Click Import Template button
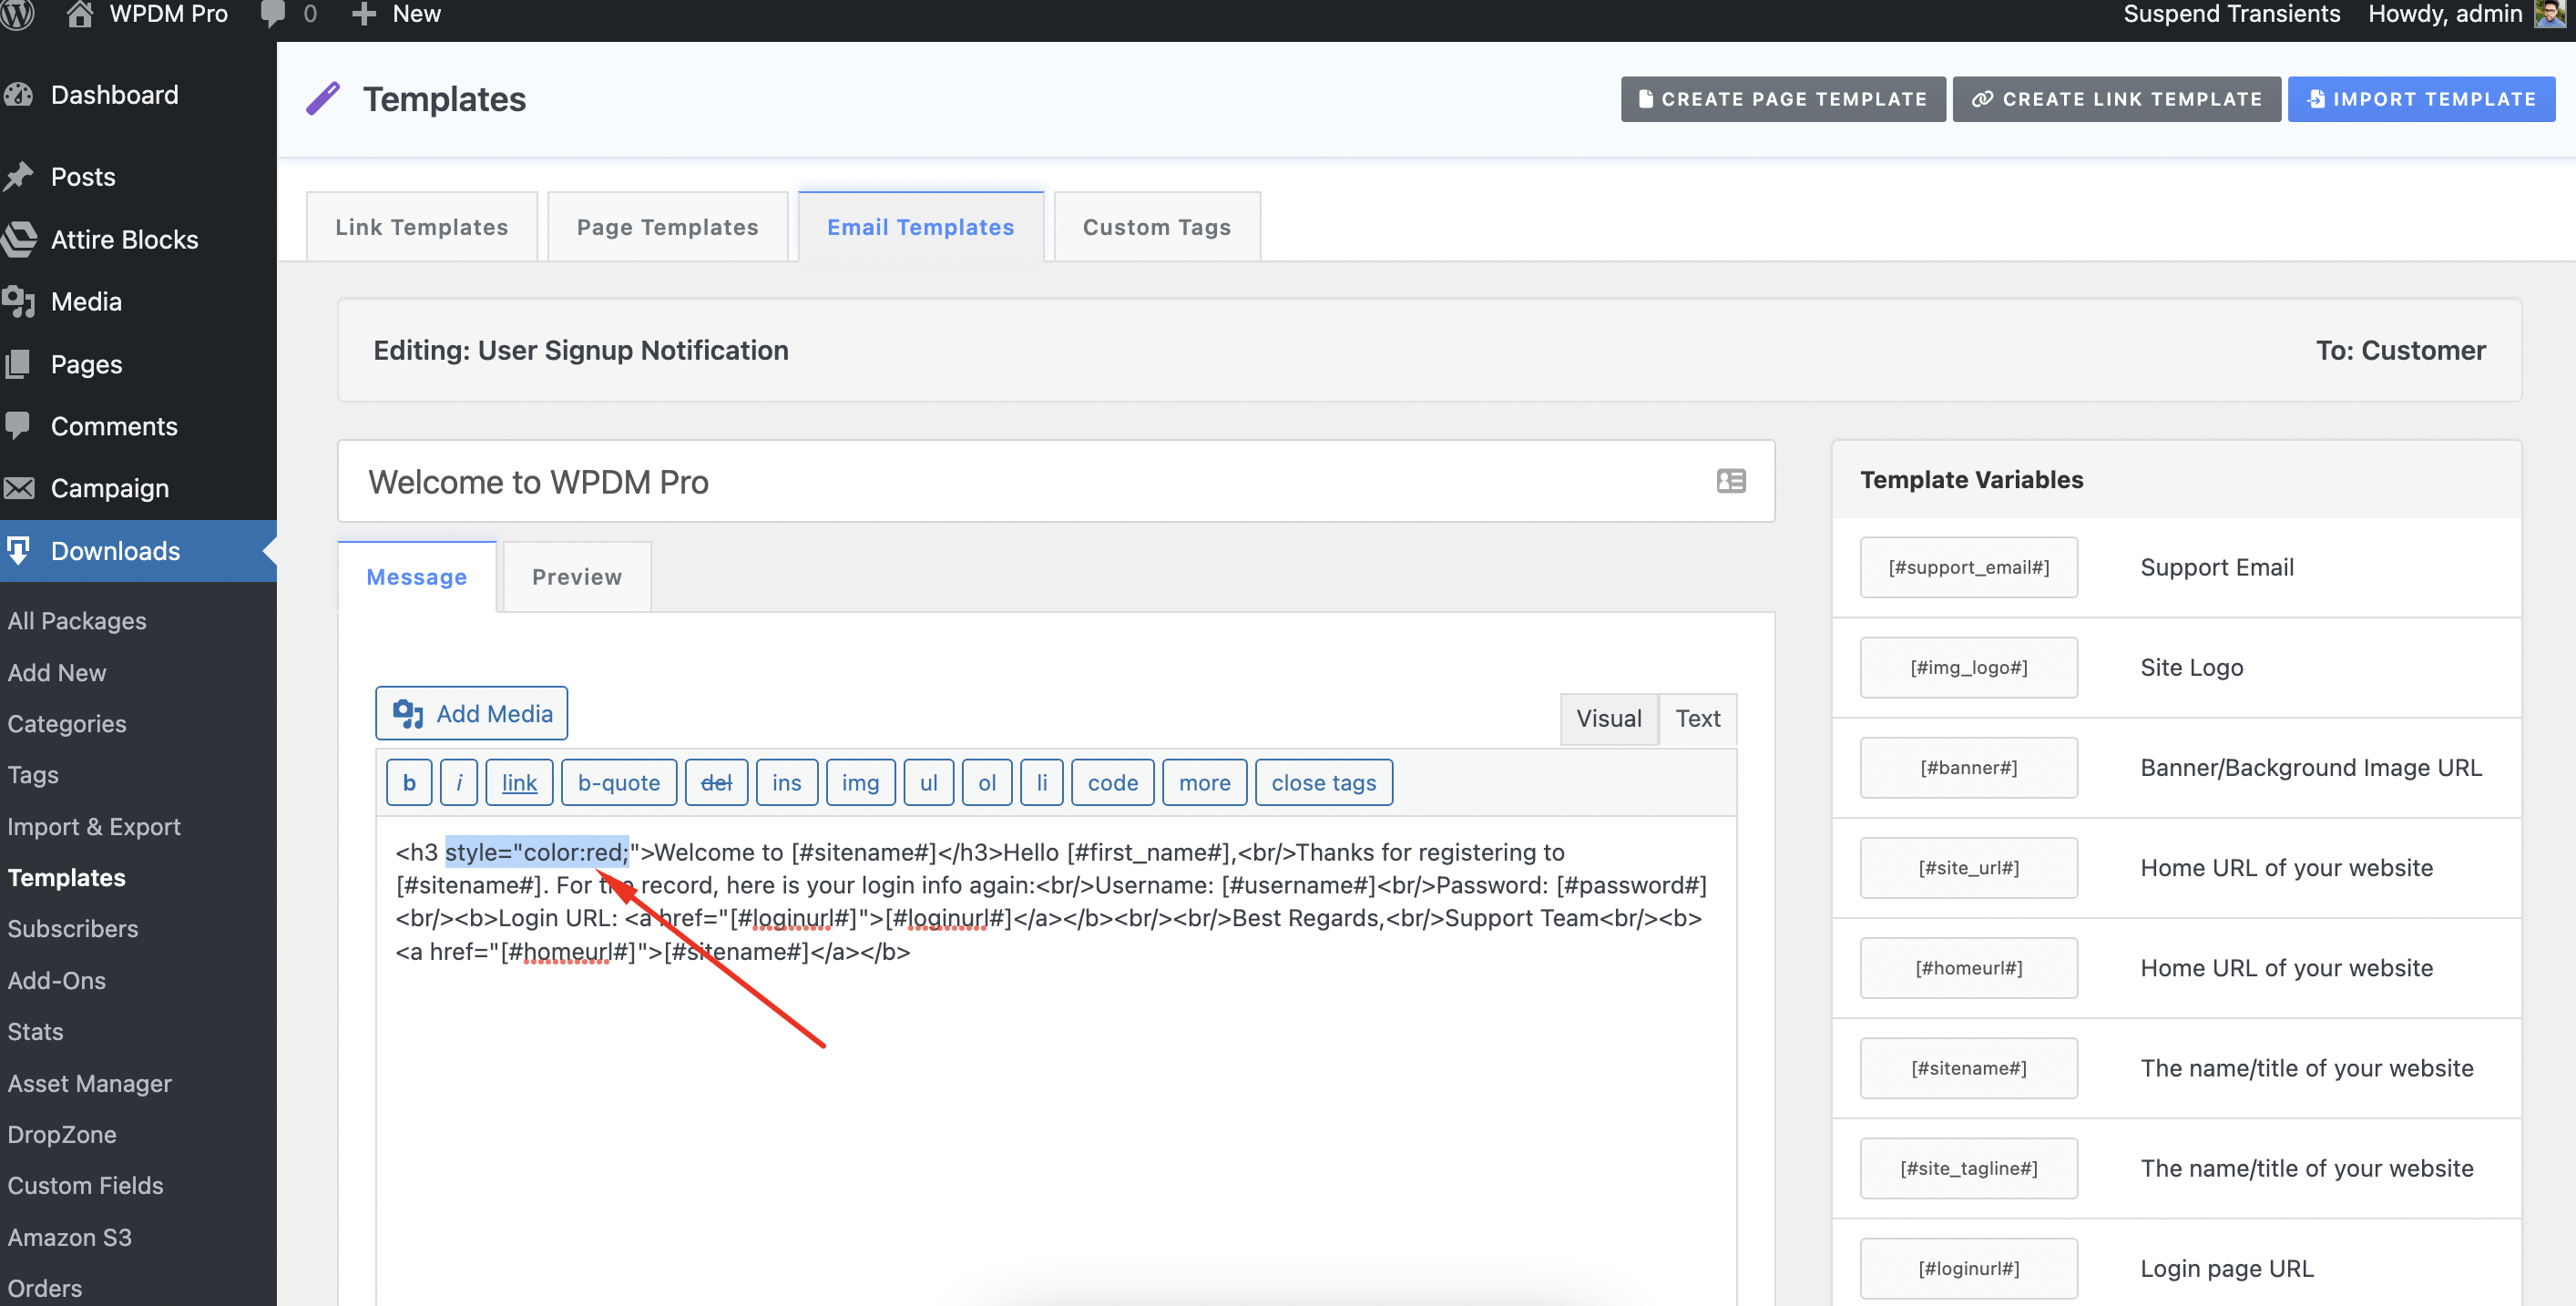2576x1306 pixels. pyautogui.click(x=2421, y=99)
